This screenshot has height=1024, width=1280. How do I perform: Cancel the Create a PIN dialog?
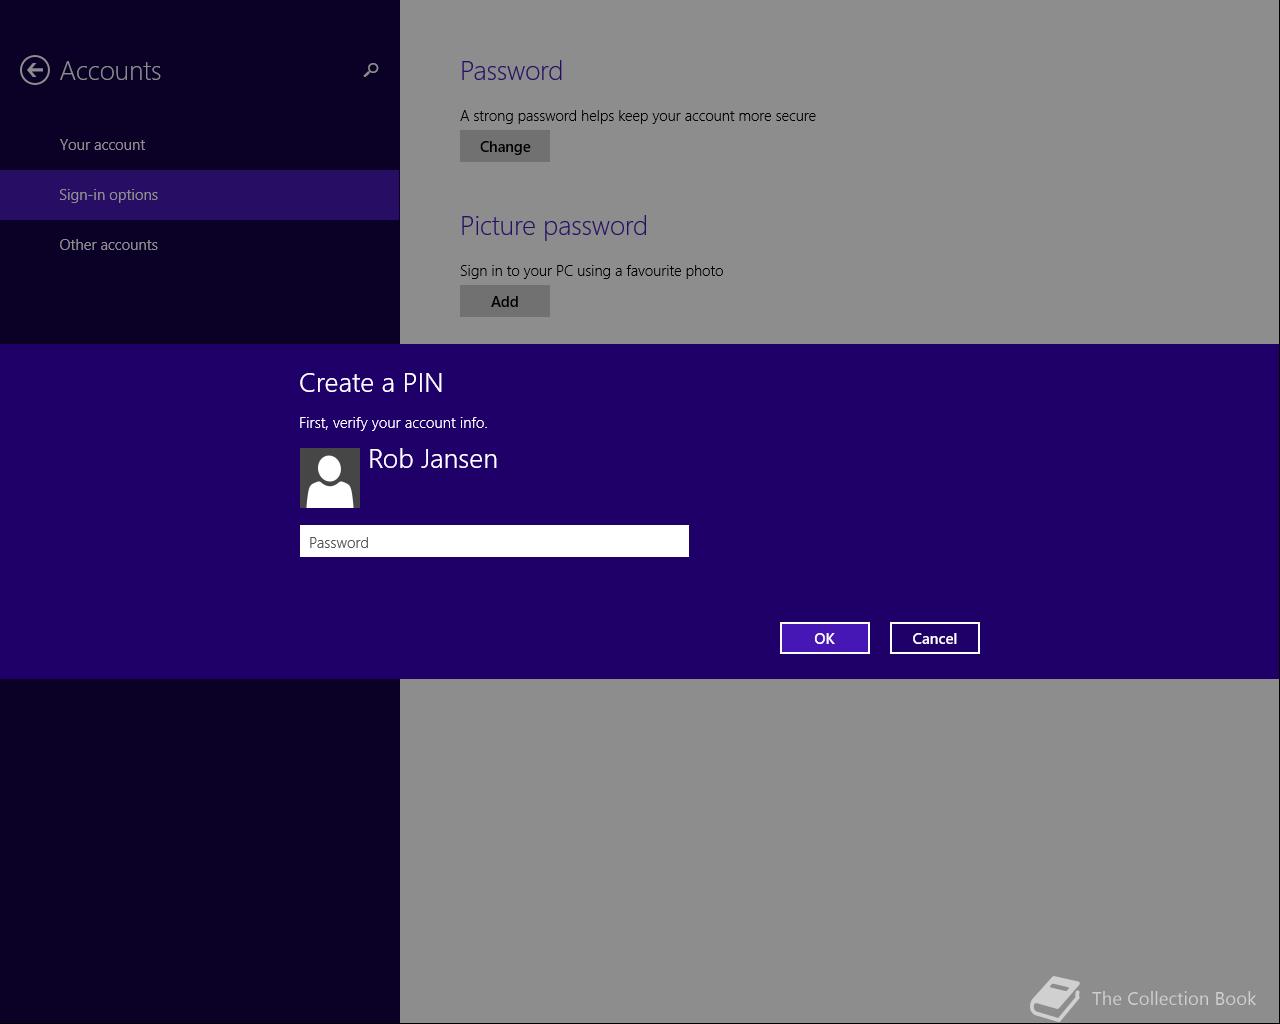(x=935, y=638)
